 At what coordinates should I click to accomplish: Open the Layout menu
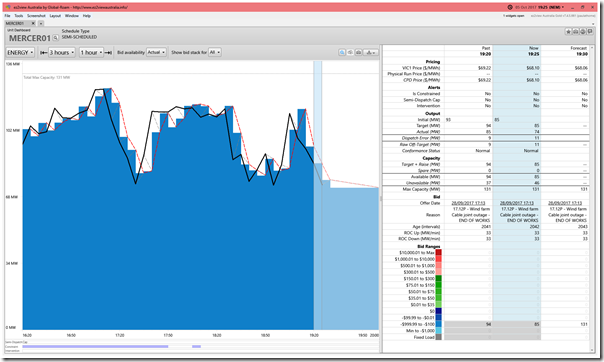[x=55, y=16]
